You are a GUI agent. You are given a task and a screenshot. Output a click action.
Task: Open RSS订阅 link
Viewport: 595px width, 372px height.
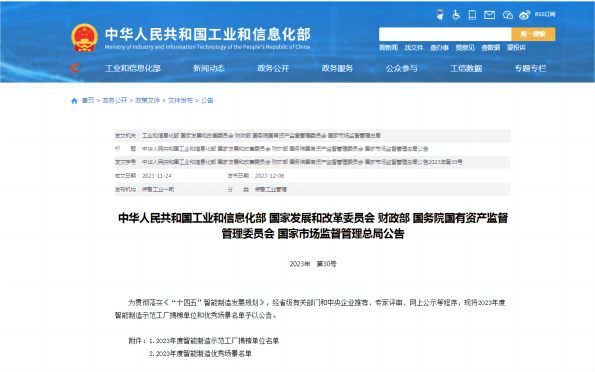pos(545,14)
